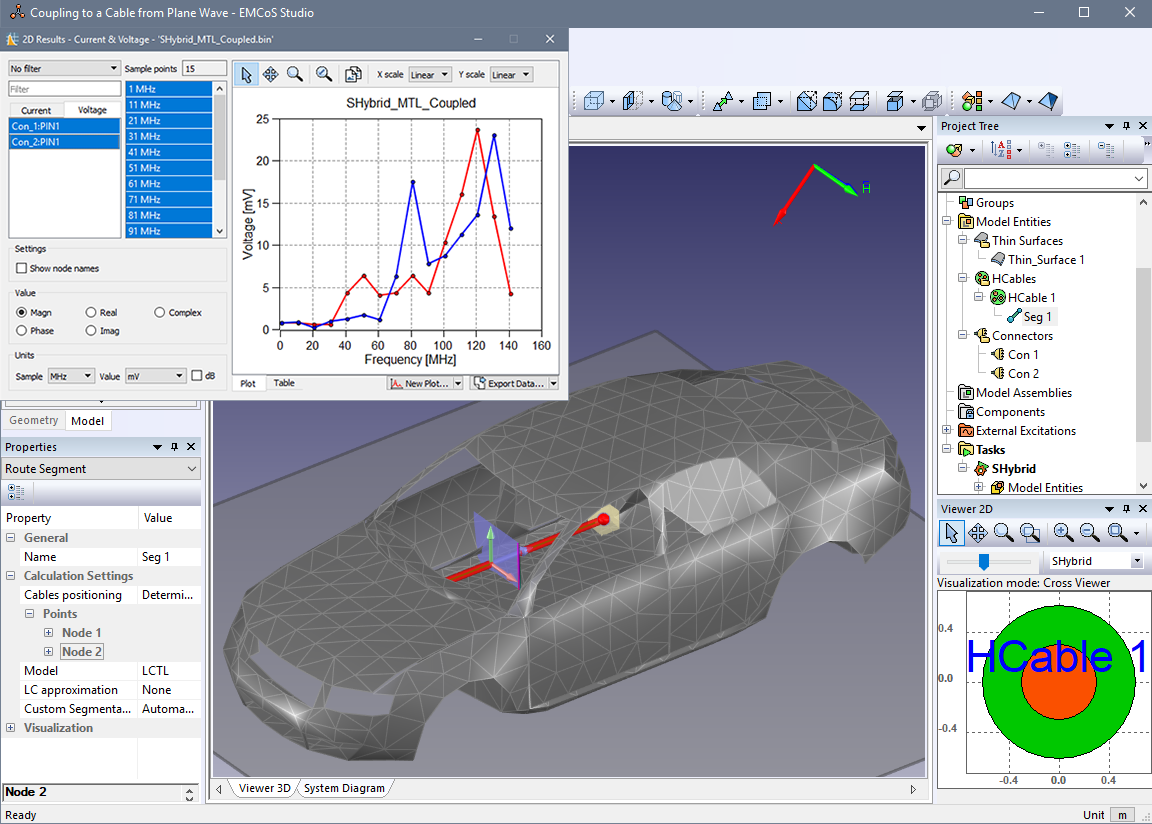Screen dimensions: 1152x824
Task: Open the X scale Linear dropdown
Action: pyautogui.click(x=429, y=75)
